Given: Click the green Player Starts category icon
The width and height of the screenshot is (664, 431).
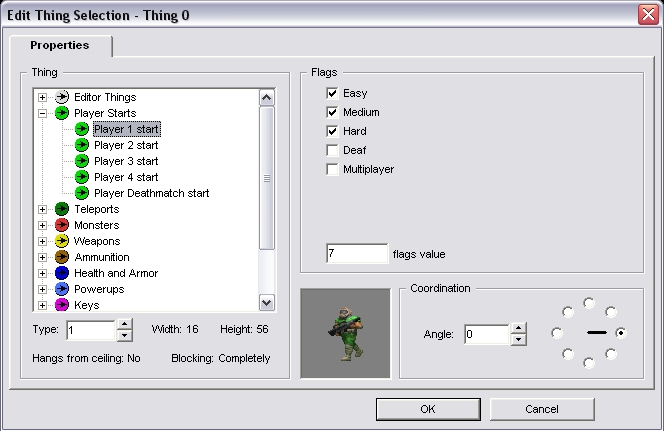Looking at the screenshot, I should 62,113.
